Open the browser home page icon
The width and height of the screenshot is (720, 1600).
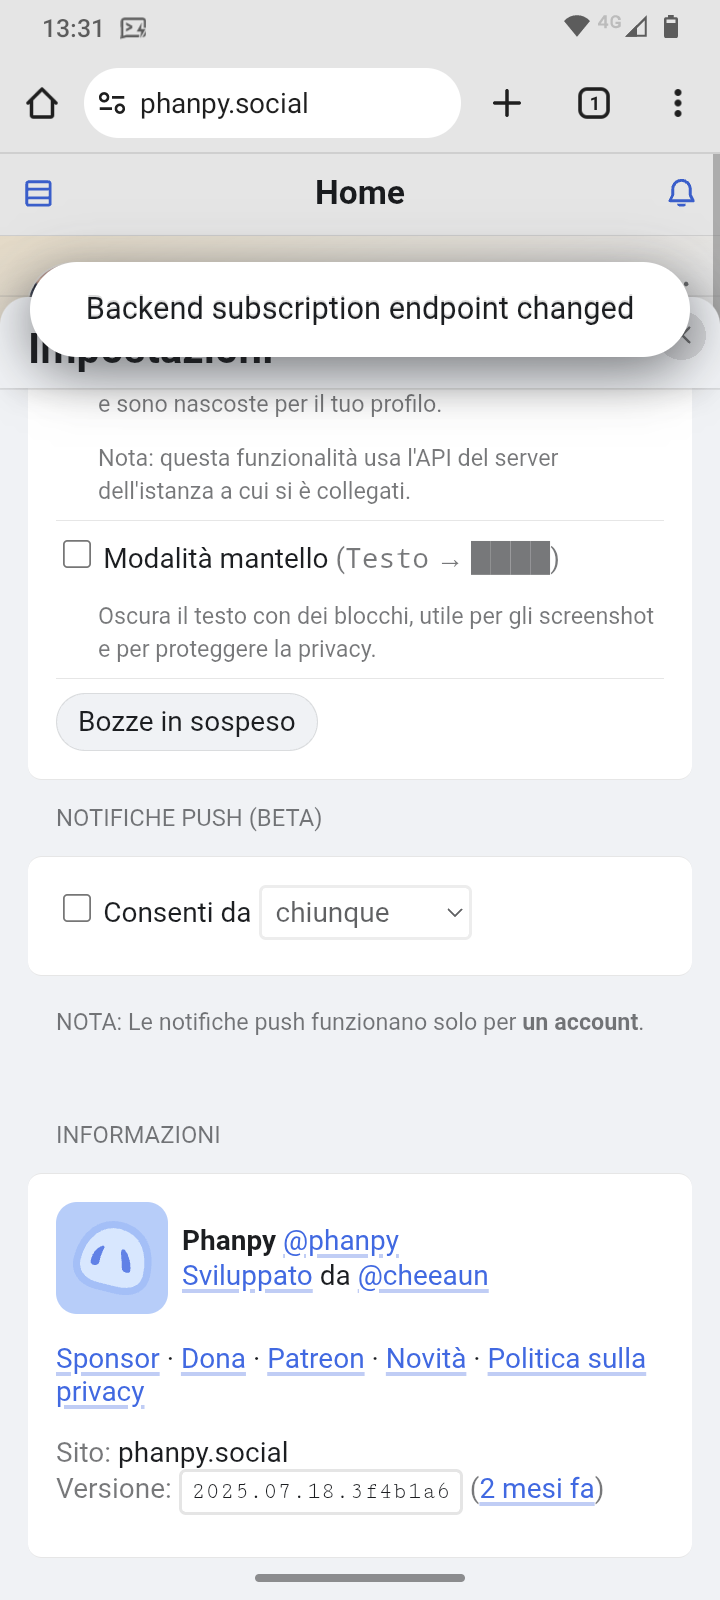(42, 103)
